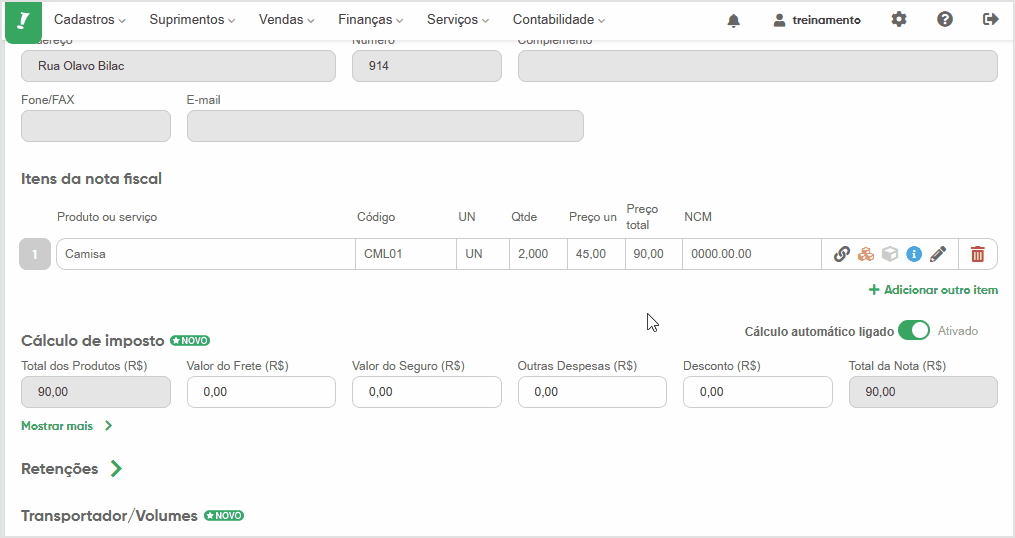Edit the Camisa item with pencil icon
Image resolution: width=1015 pixels, height=538 pixels.
pos(938,254)
